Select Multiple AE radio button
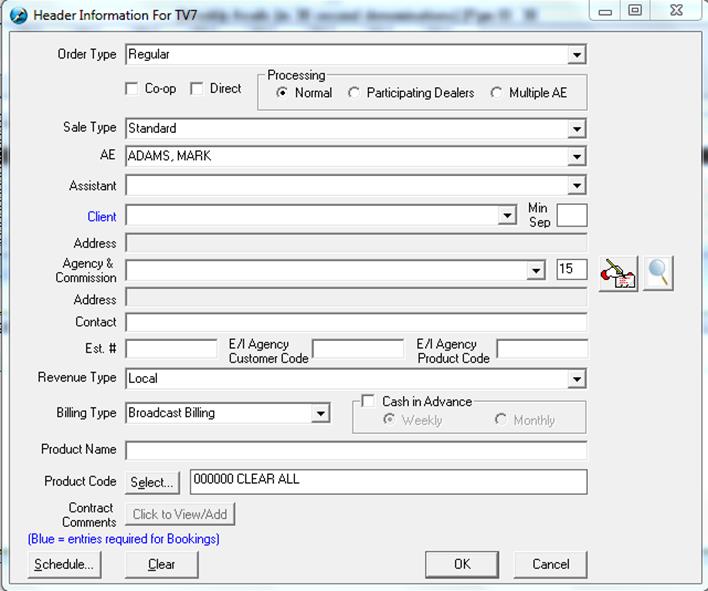Viewport: 708px width, 591px height. (497, 93)
